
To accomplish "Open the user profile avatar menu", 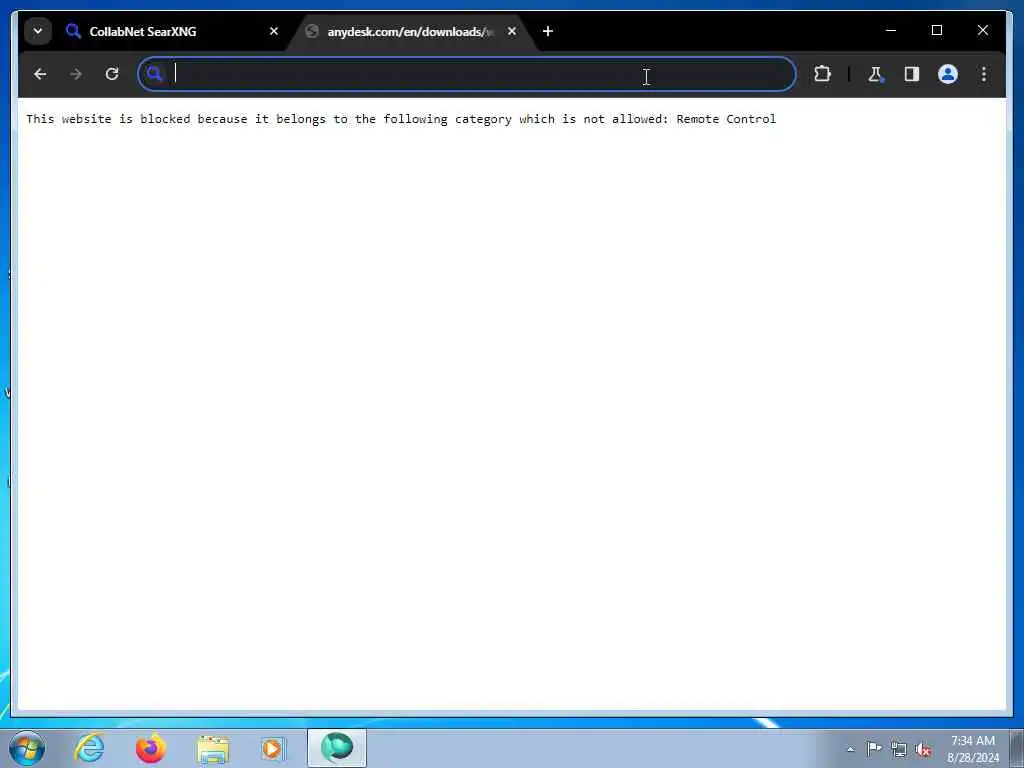I will (x=948, y=74).
